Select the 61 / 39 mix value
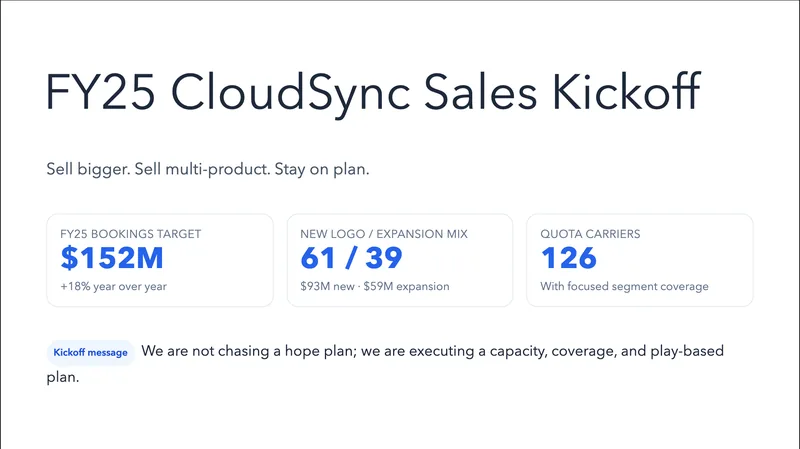800x449 pixels. point(351,259)
